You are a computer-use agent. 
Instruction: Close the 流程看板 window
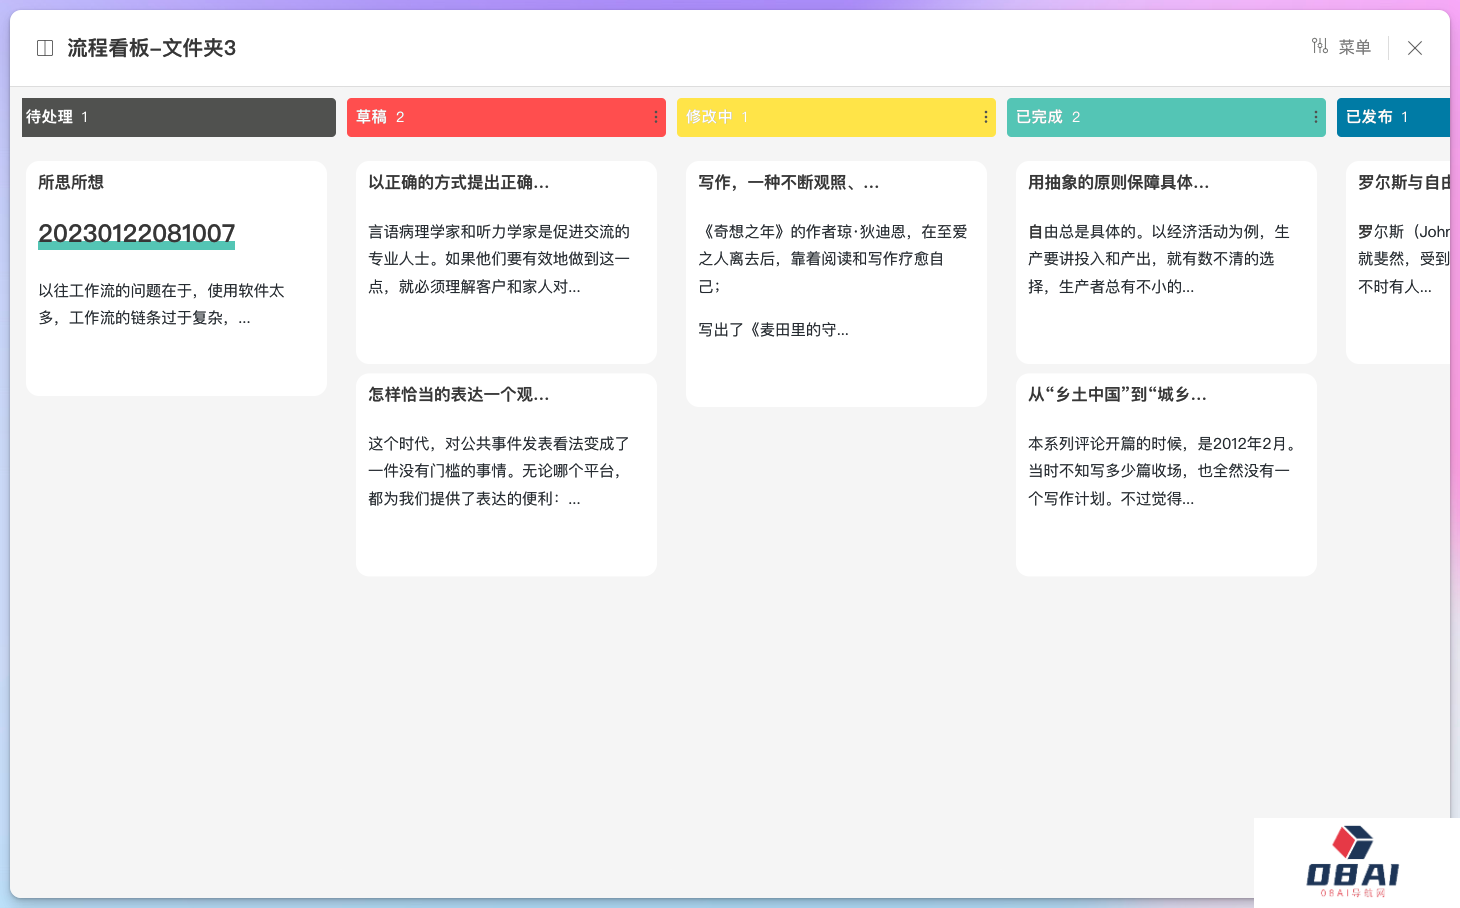(x=1414, y=48)
